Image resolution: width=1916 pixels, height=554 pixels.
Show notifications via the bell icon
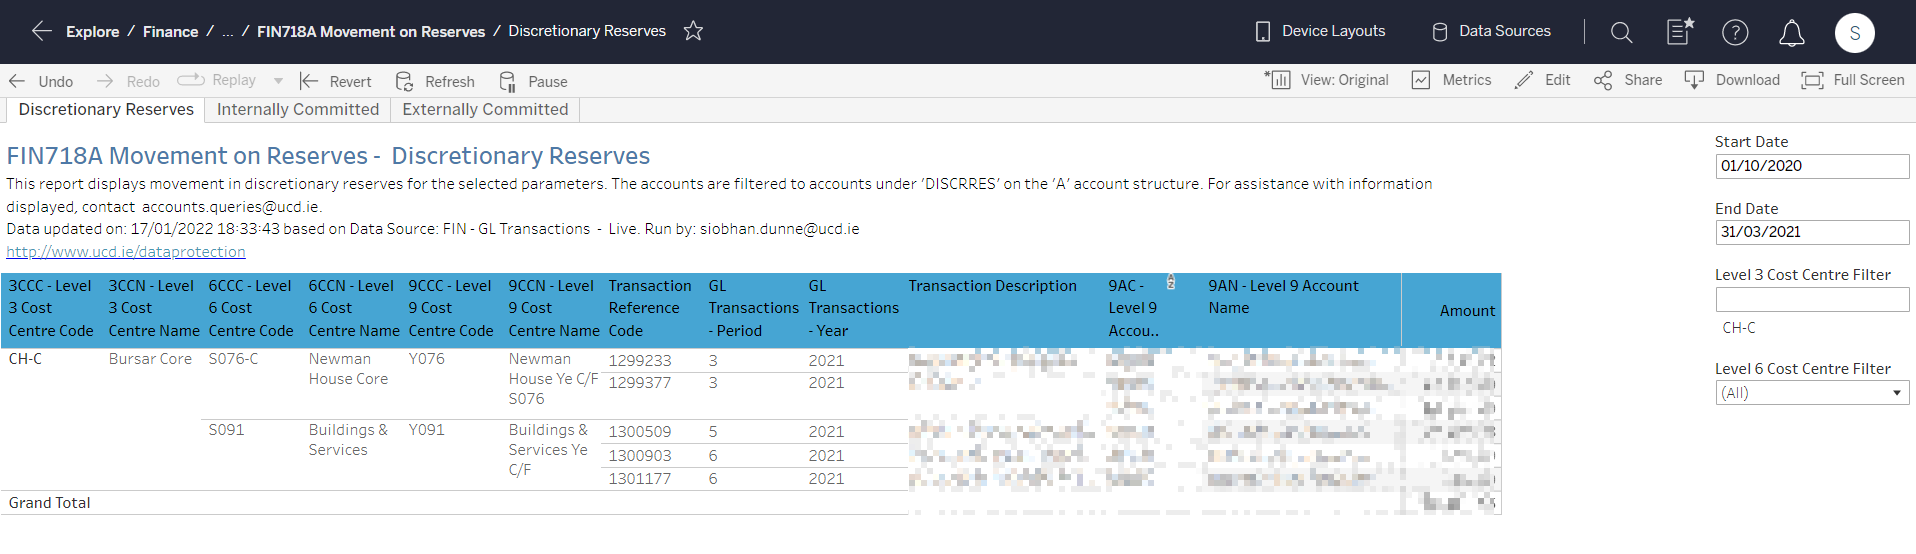pyautogui.click(x=1791, y=33)
